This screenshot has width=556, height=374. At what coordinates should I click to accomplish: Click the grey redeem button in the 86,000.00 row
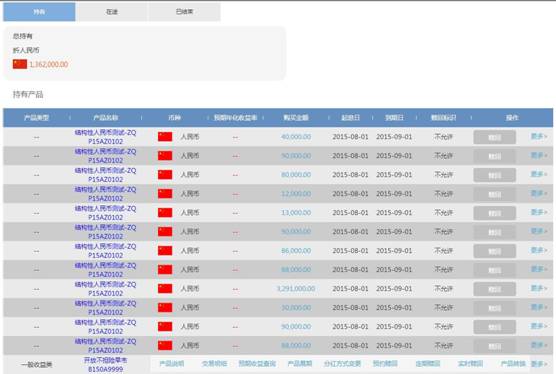click(x=495, y=251)
